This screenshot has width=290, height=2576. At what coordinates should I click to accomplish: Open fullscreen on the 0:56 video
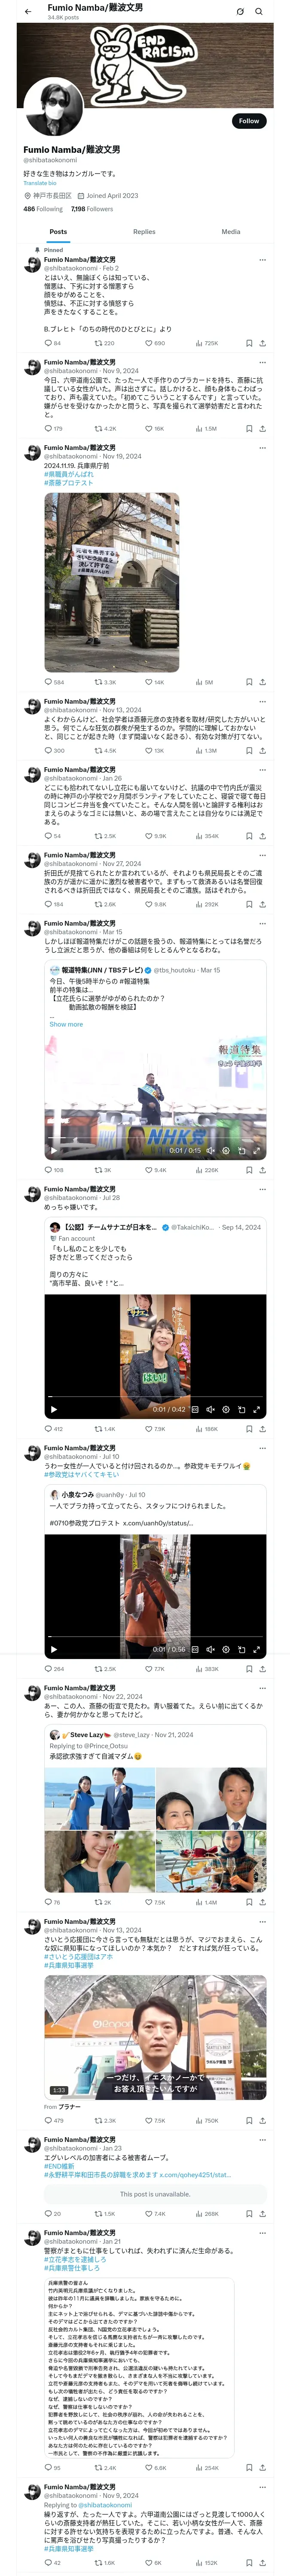pyautogui.click(x=257, y=1649)
